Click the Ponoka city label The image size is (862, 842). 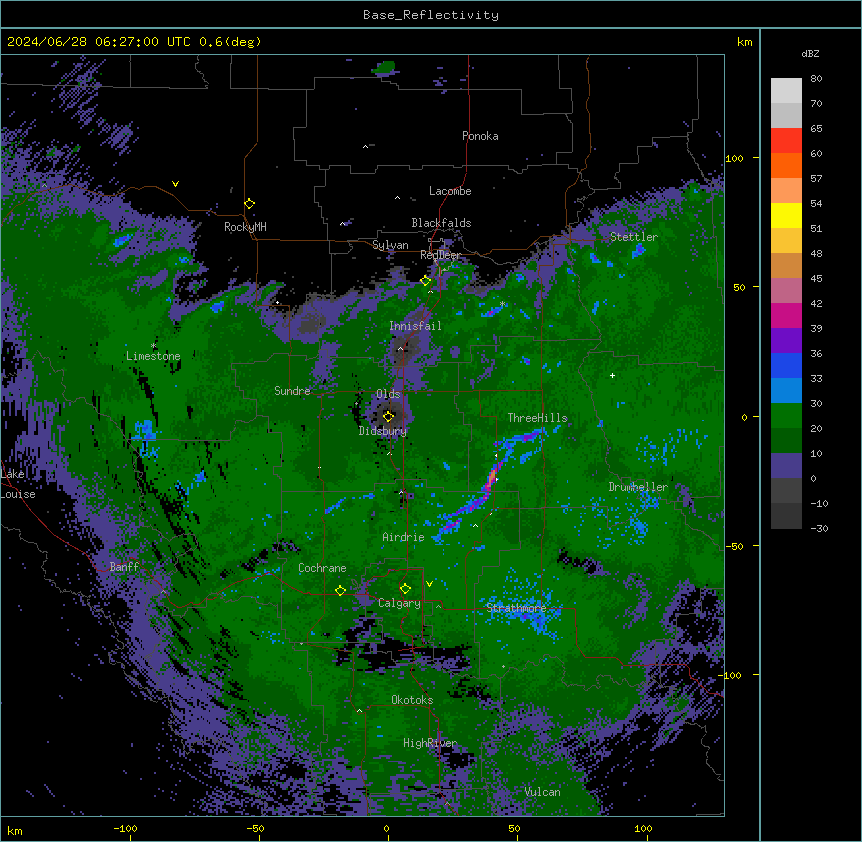480,136
